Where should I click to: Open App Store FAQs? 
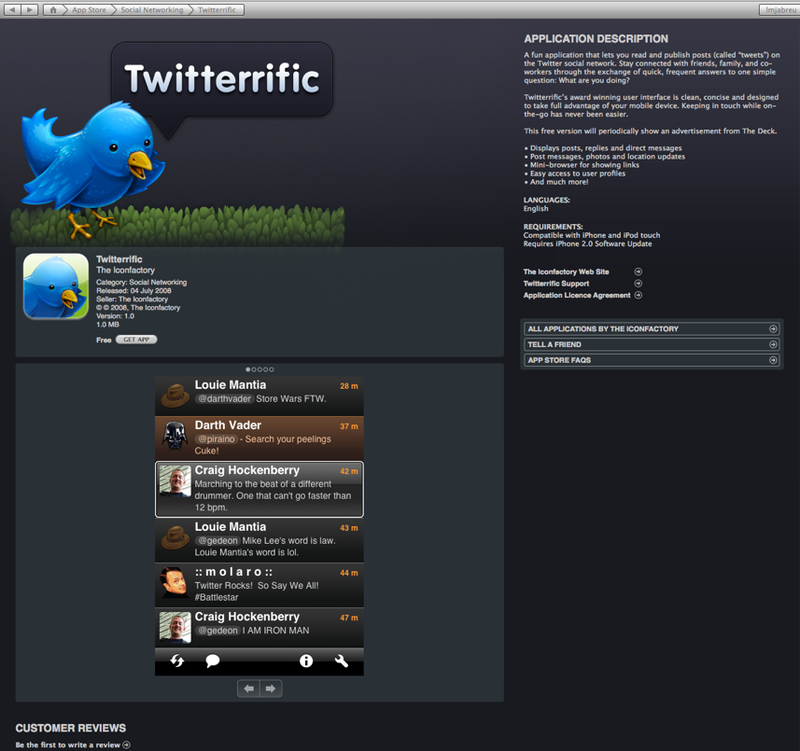point(652,360)
